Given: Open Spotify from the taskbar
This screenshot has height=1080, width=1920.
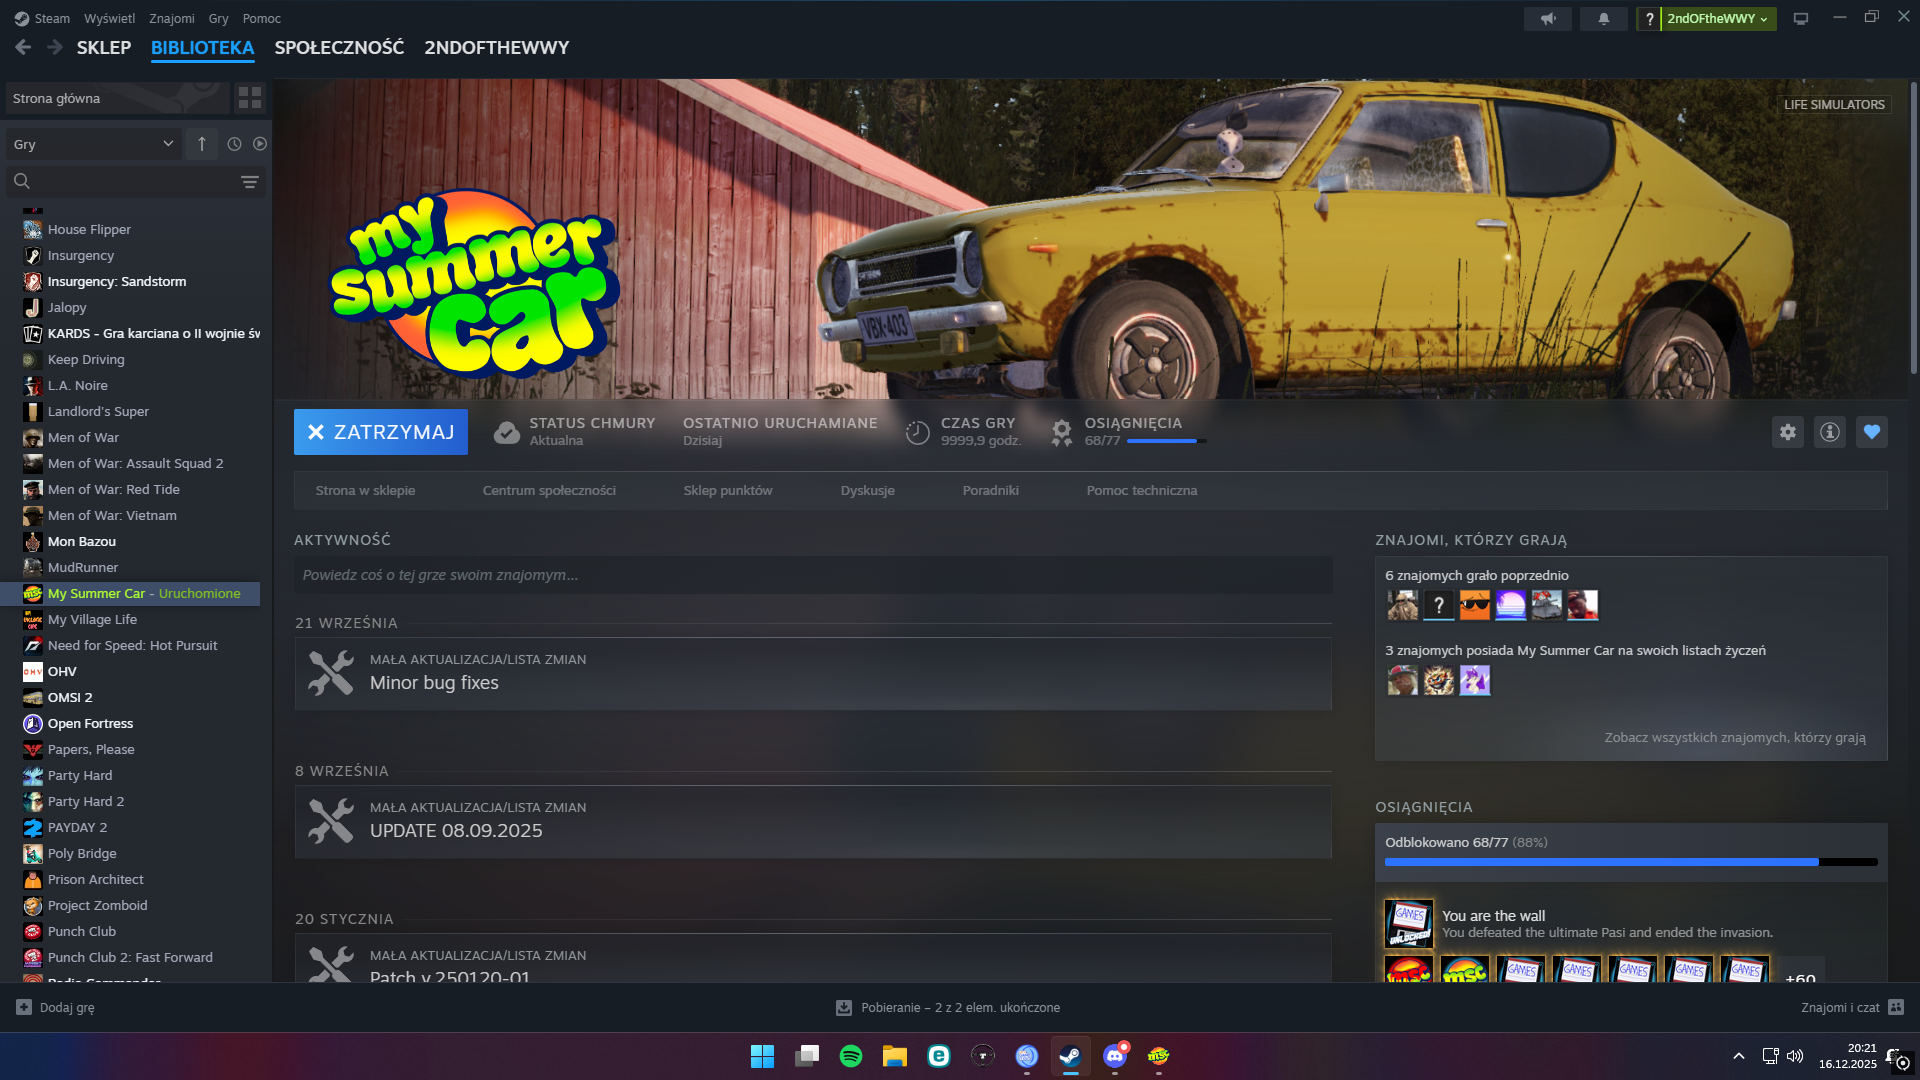Looking at the screenshot, I should tap(850, 1056).
